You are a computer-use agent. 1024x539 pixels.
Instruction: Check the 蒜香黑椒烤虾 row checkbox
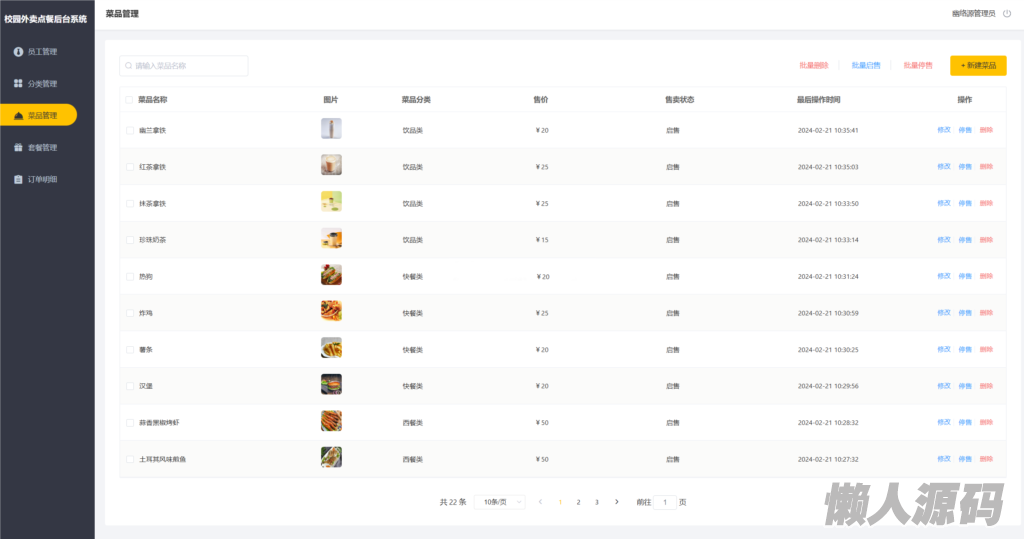pos(130,423)
